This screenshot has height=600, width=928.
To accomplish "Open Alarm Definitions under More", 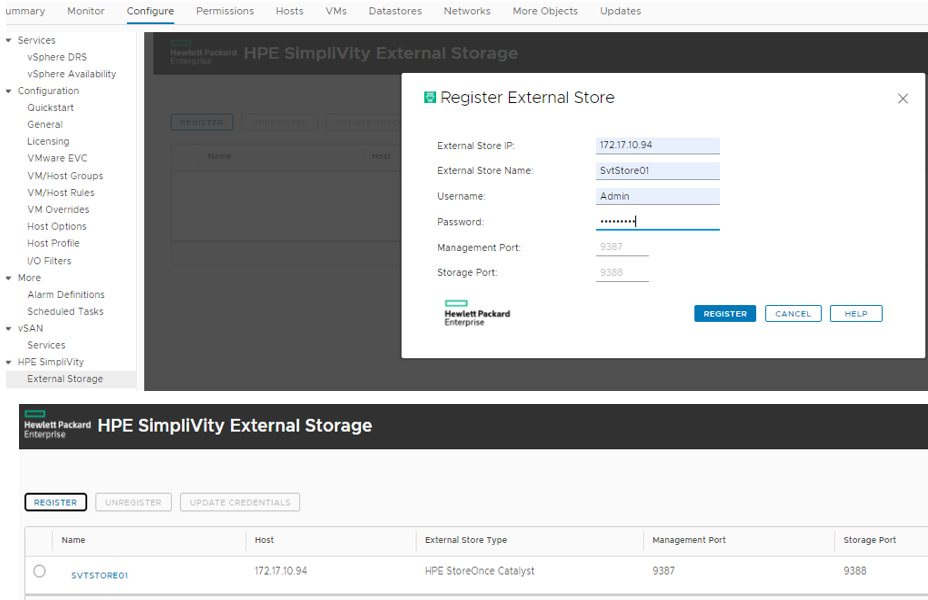I will tap(66, 295).
